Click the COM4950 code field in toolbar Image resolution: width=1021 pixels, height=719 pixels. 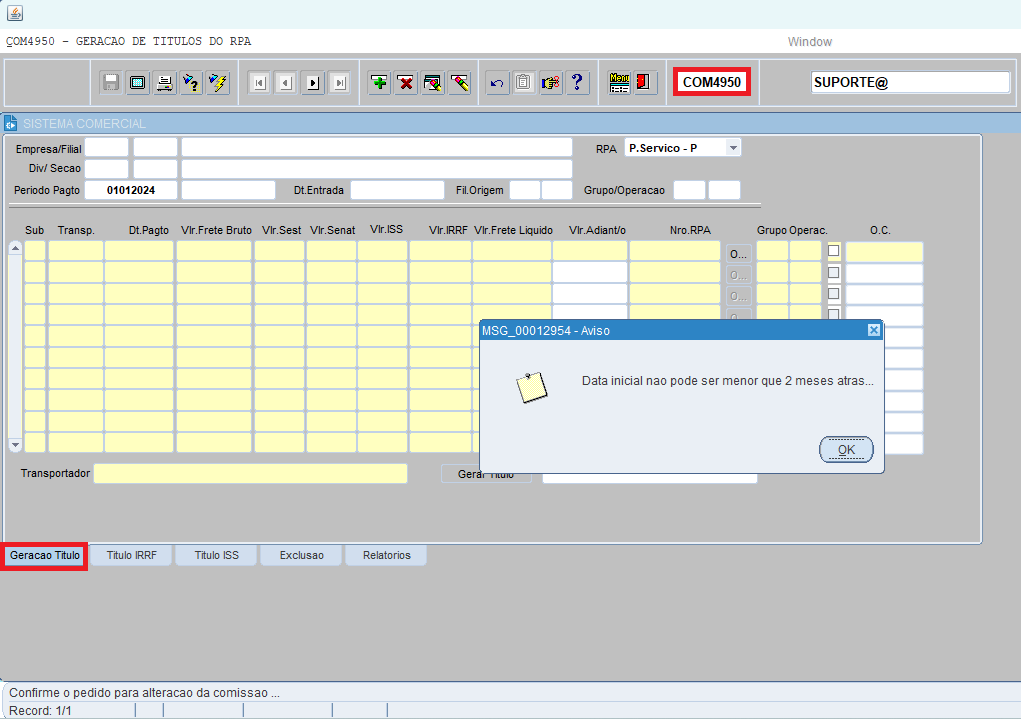712,82
